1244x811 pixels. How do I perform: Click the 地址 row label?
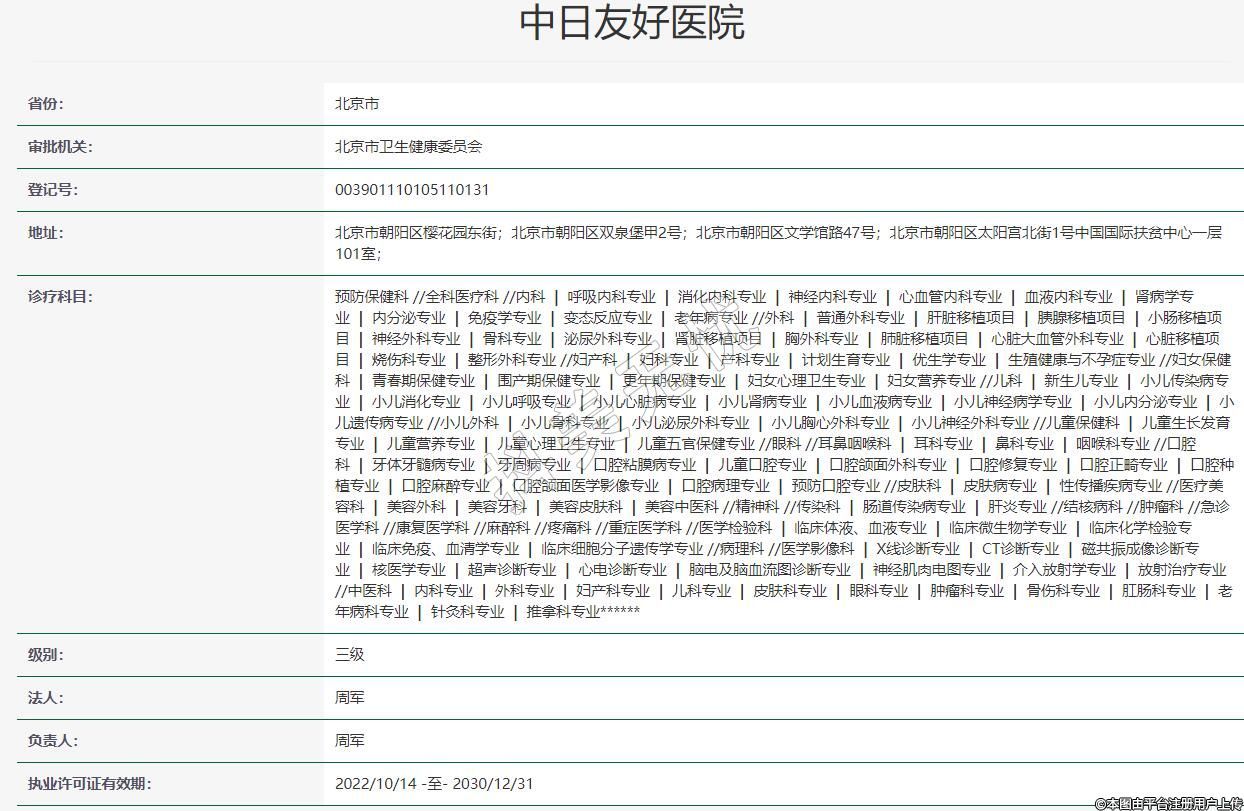[46, 233]
